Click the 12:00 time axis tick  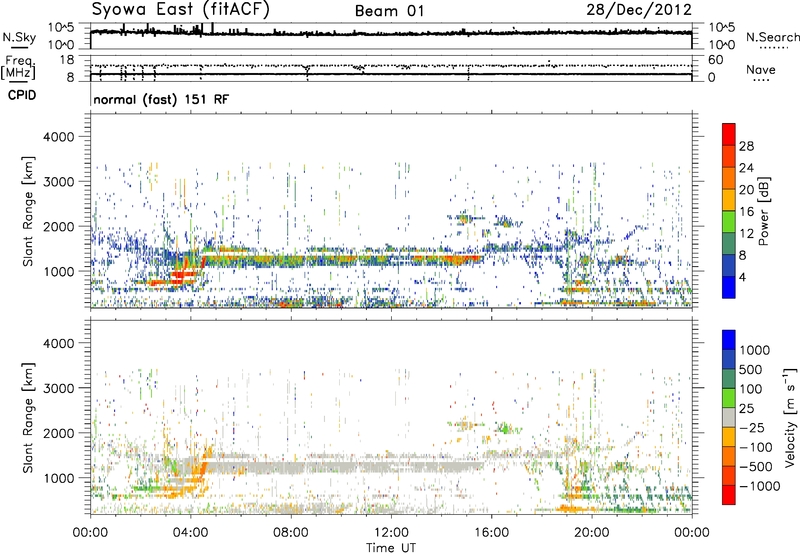tap(391, 533)
